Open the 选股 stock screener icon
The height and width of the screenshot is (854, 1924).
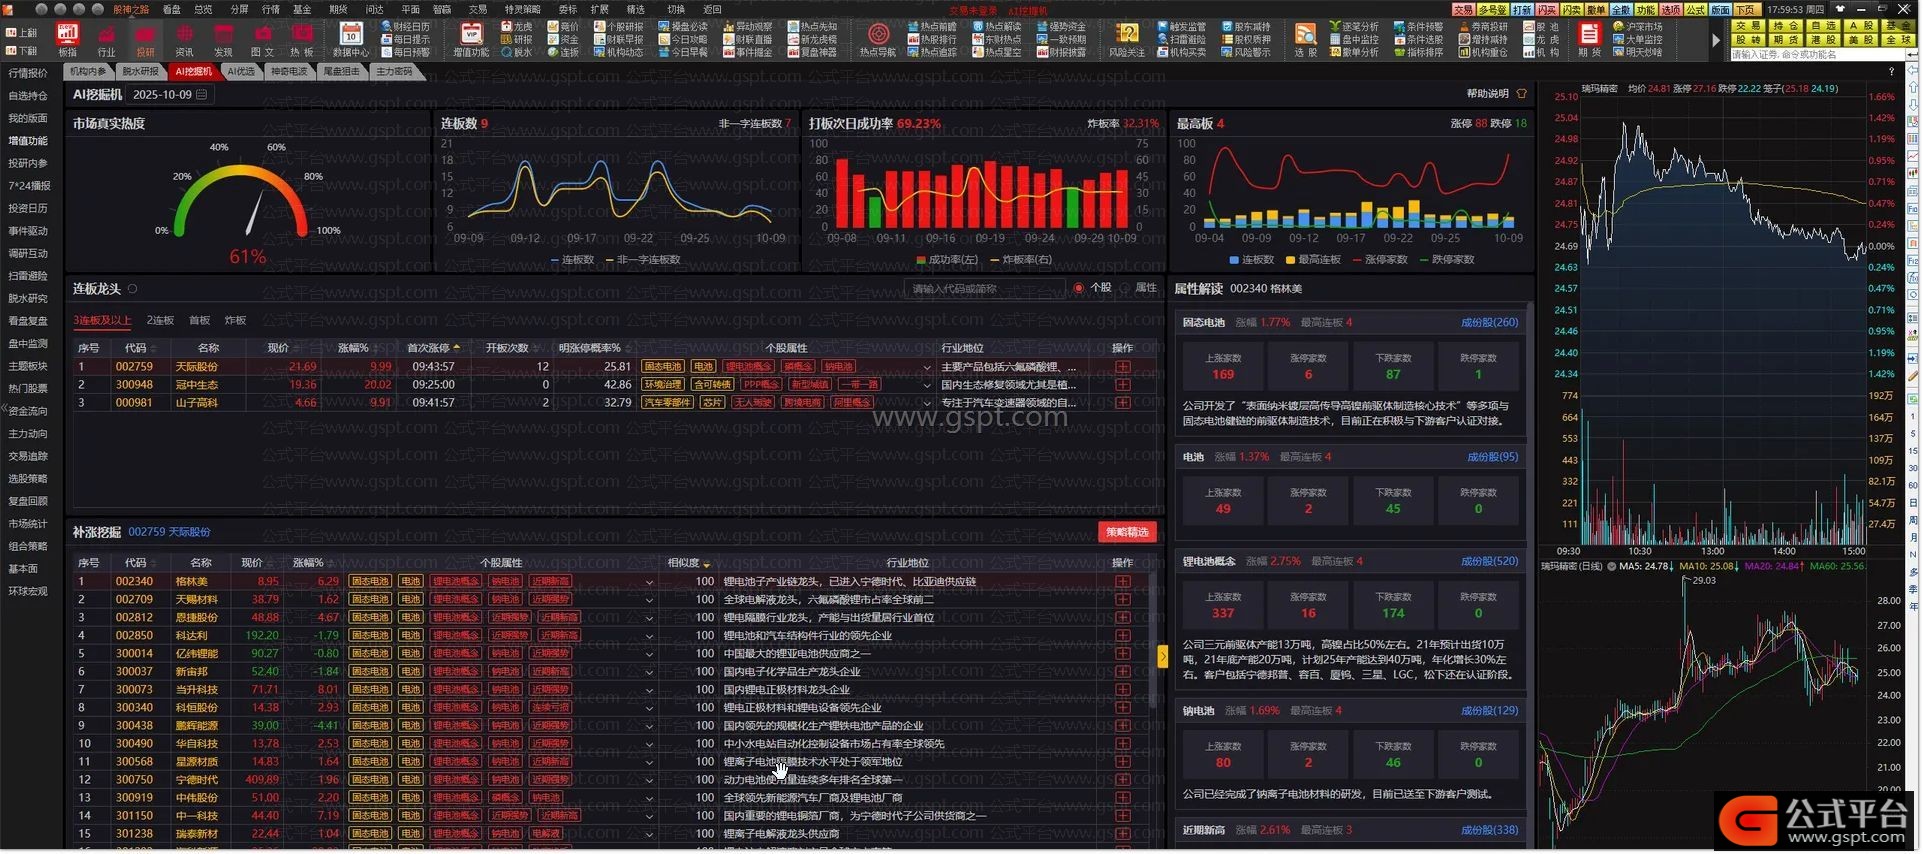coord(1305,35)
